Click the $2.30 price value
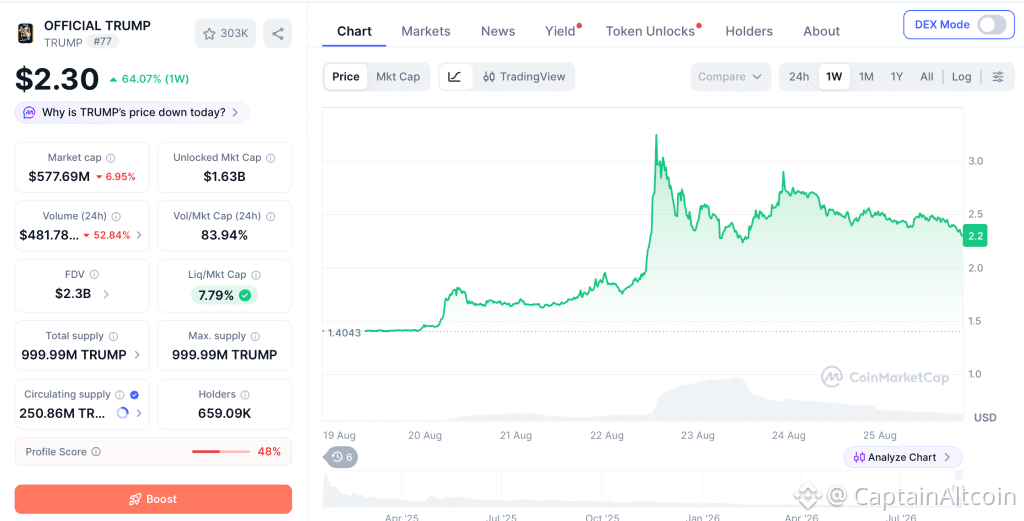 [x=57, y=79]
